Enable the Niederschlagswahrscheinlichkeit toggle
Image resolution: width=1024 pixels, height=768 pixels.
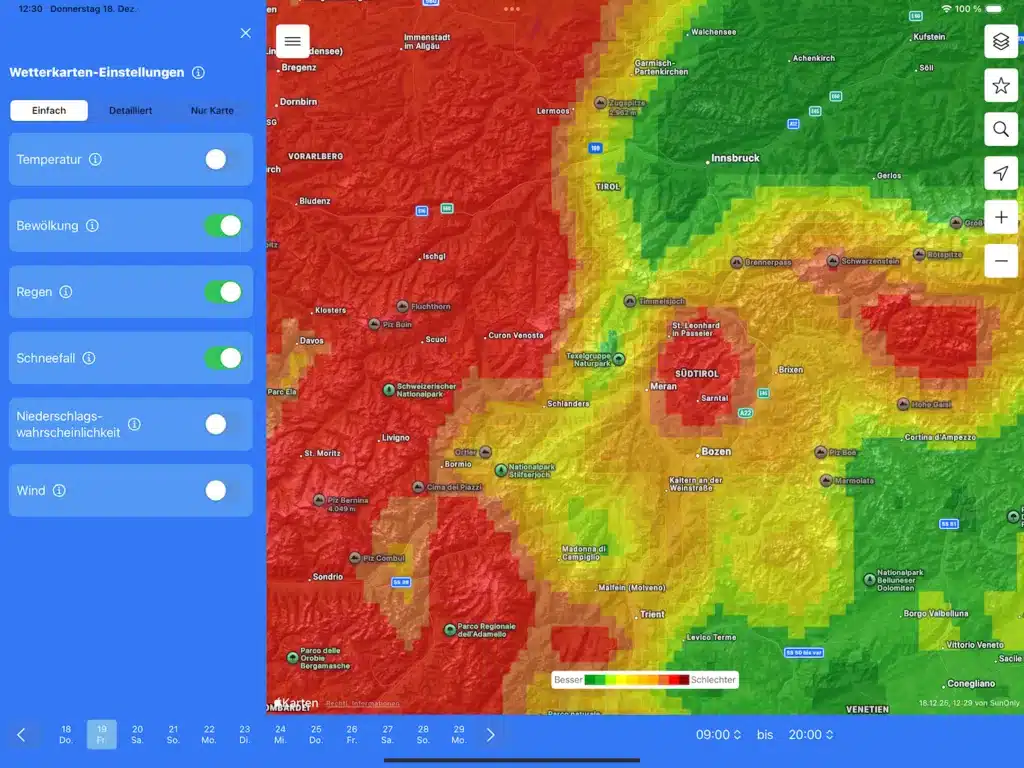coord(223,424)
